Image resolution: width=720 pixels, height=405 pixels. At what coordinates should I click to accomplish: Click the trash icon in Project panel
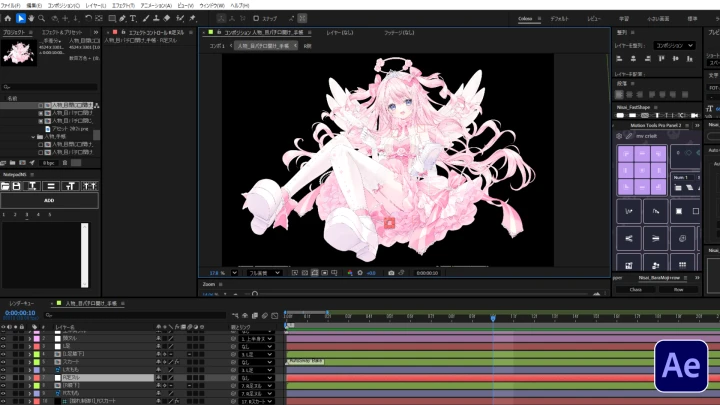click(65, 163)
